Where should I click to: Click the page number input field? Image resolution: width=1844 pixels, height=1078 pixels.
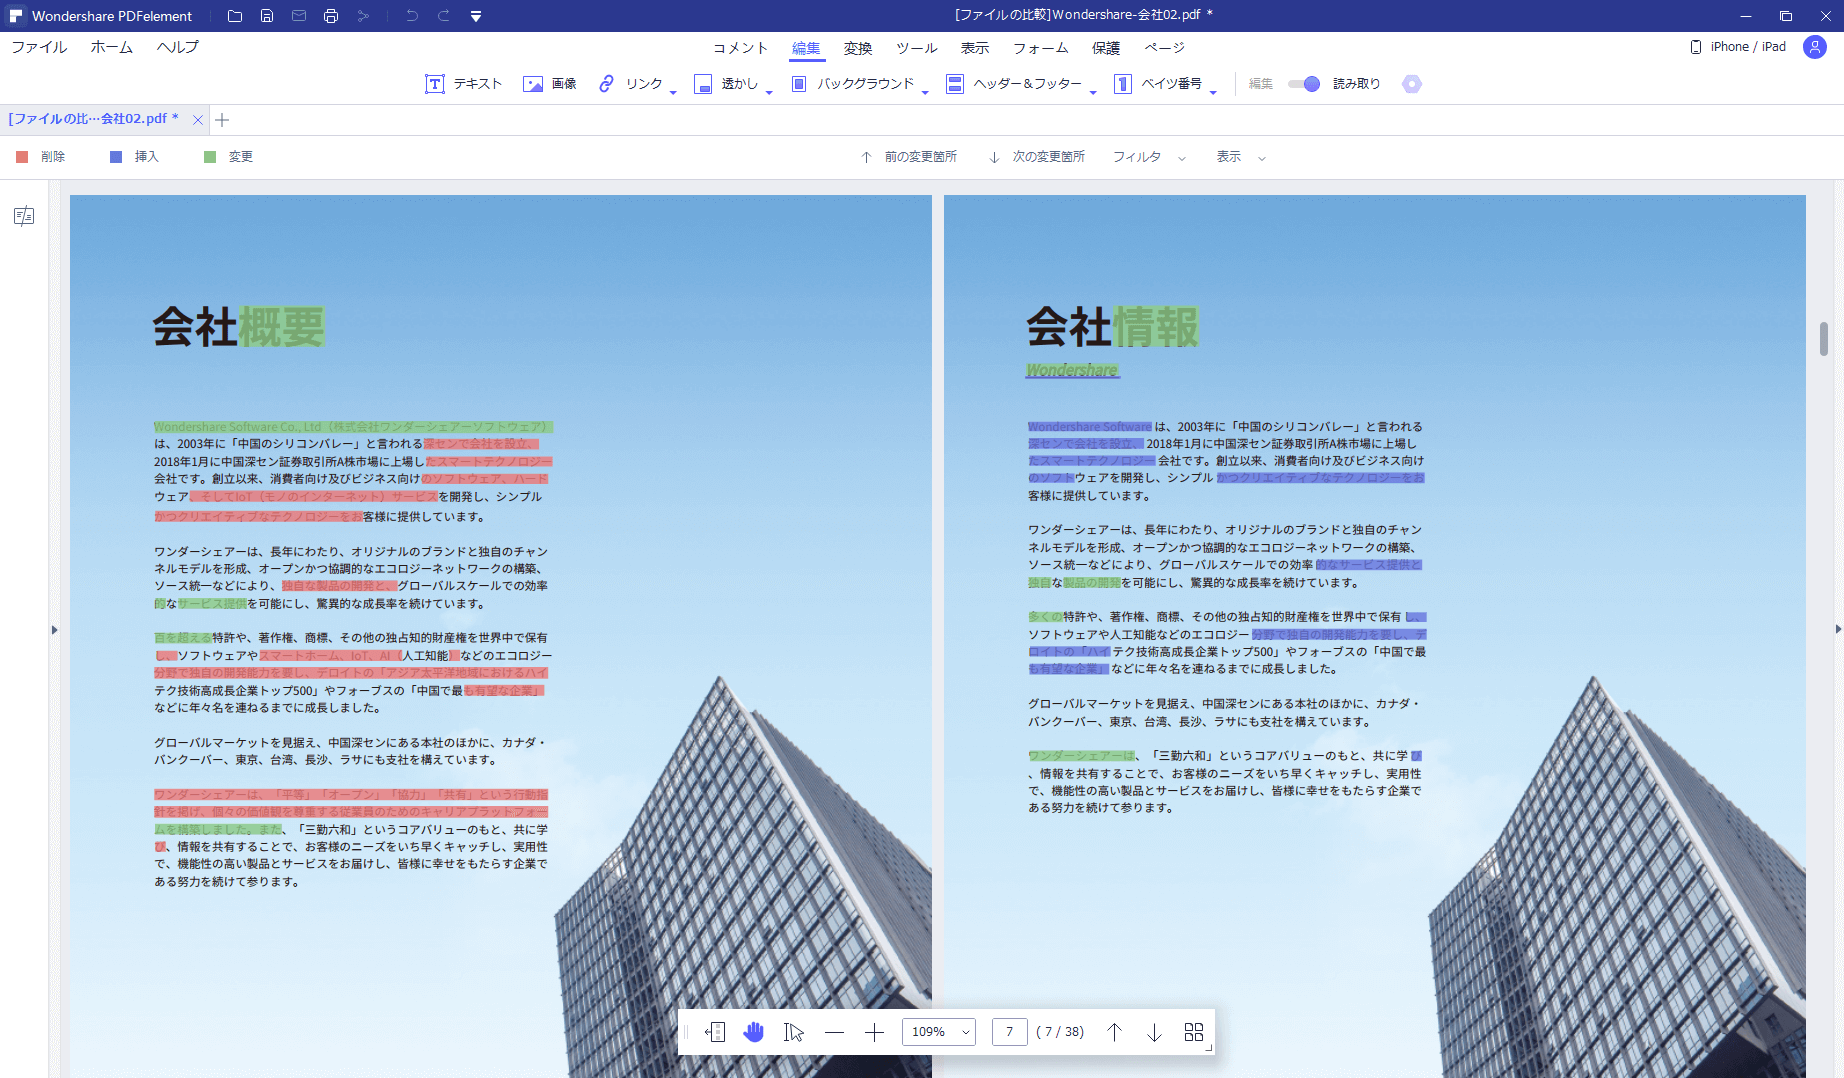1010,1032
